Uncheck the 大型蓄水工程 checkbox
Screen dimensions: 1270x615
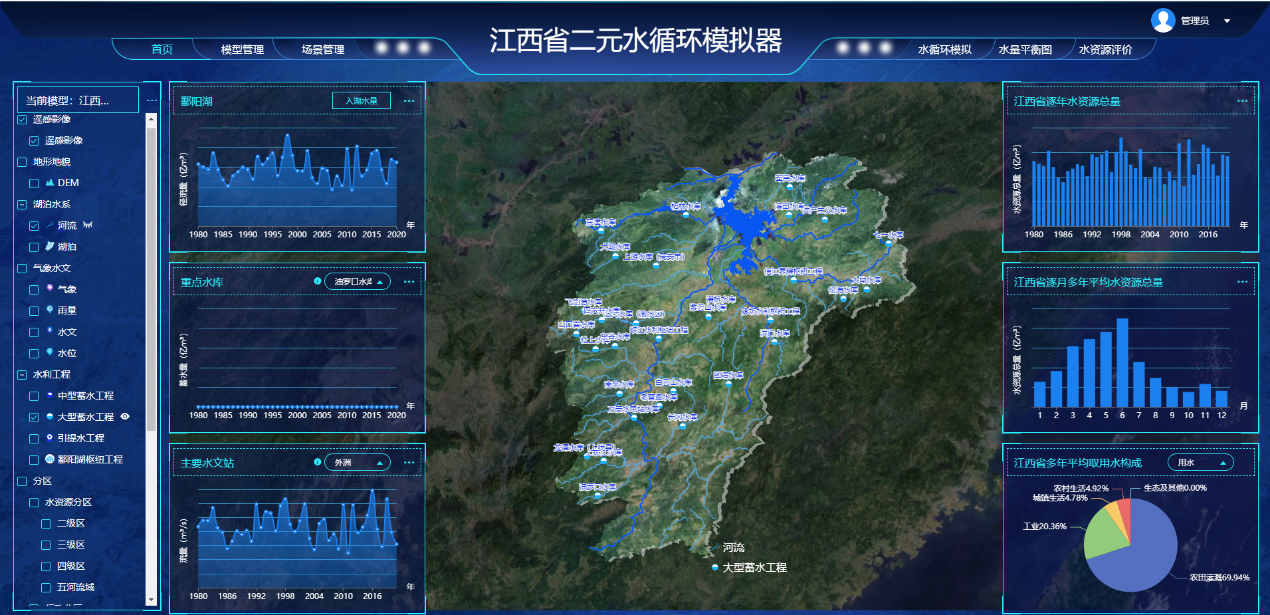34,417
